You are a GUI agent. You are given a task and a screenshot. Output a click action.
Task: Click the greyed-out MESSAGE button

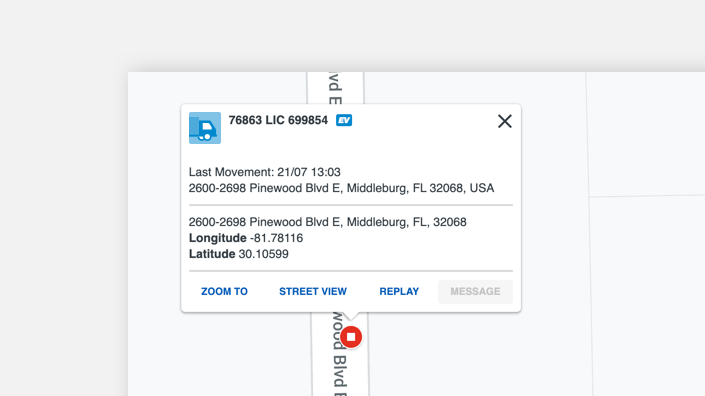point(475,292)
